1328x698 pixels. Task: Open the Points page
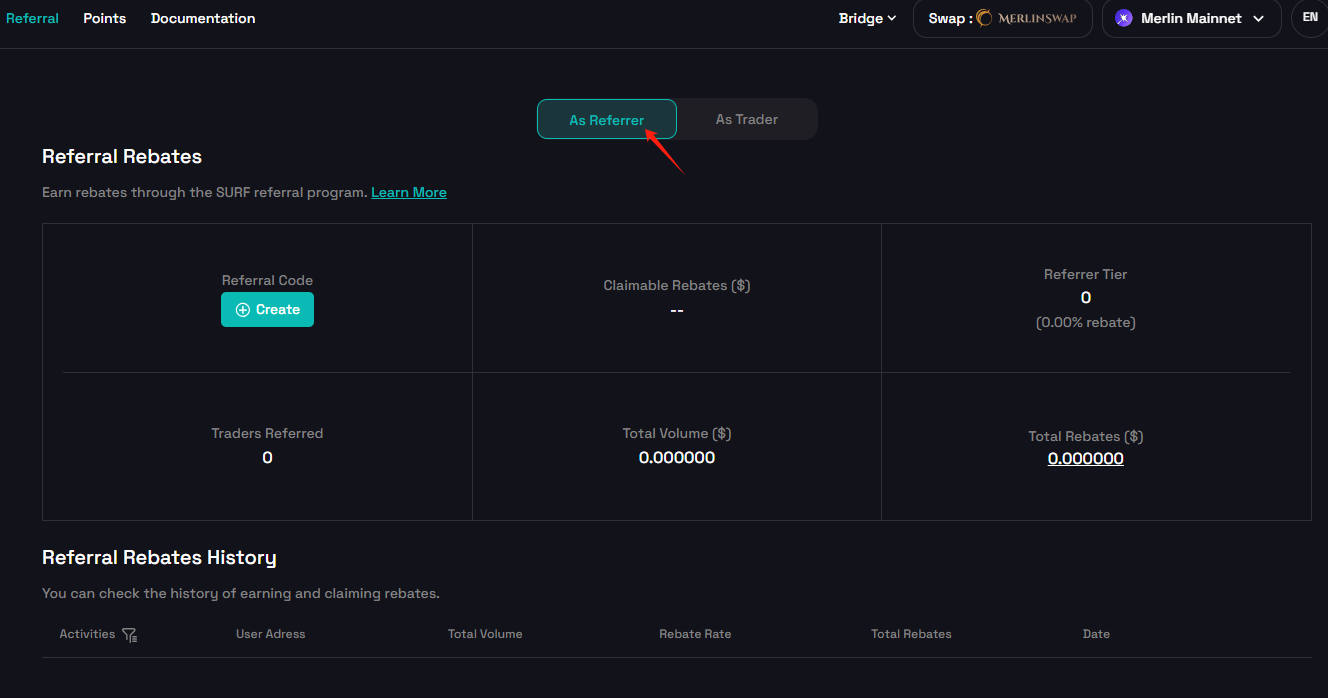pos(104,18)
